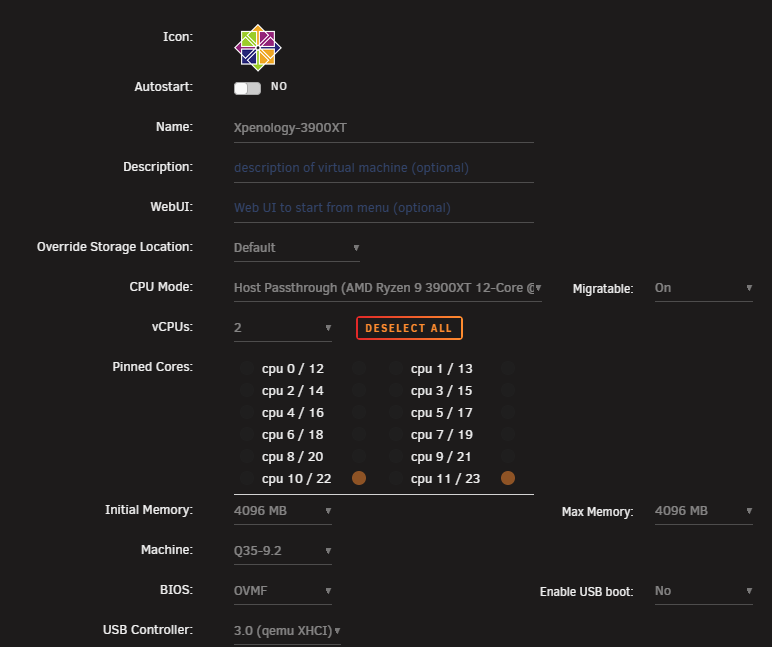The image size is (772, 647).
Task: Select pinned core cpu 23 checkbox
Action: click(508, 478)
